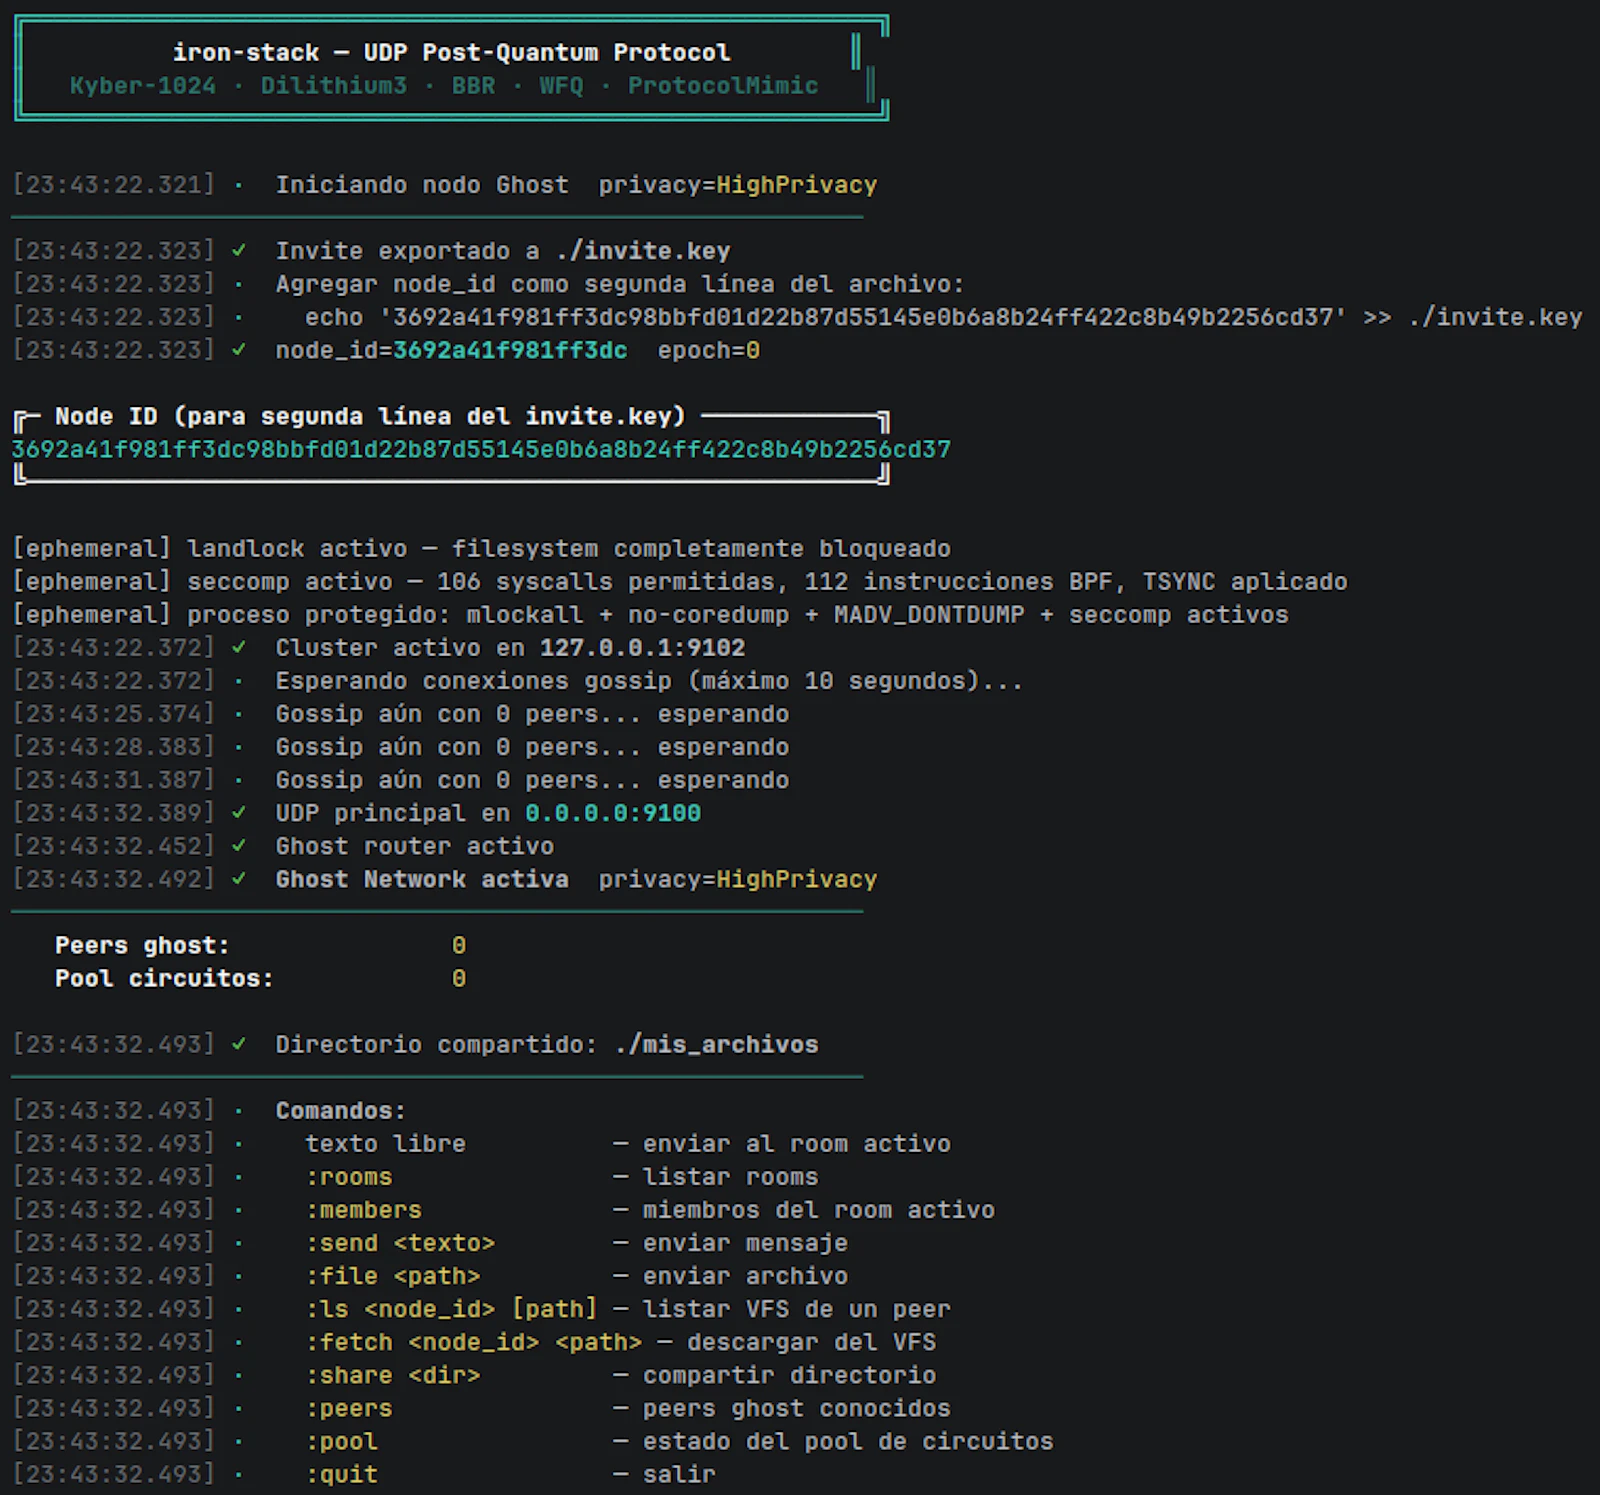Click the ':send <texto>' command
The width and height of the screenshot is (1600, 1495).
[400, 1243]
